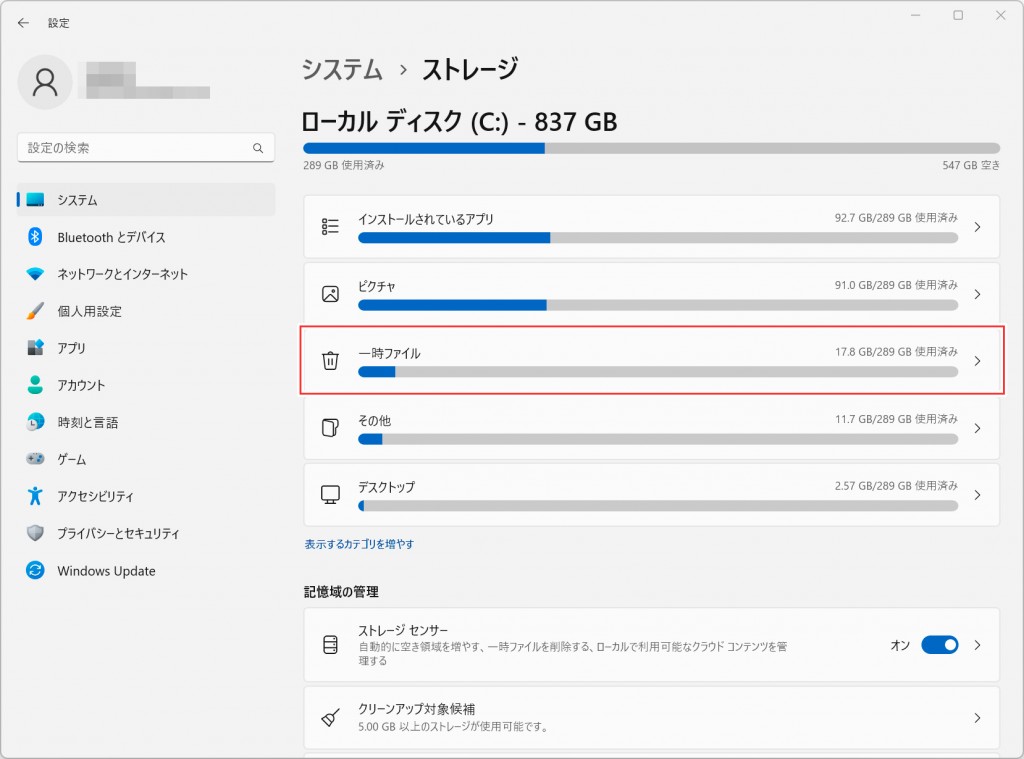Expand the デスクトップ row chevron
This screenshot has width=1024, height=759.
coord(977,495)
